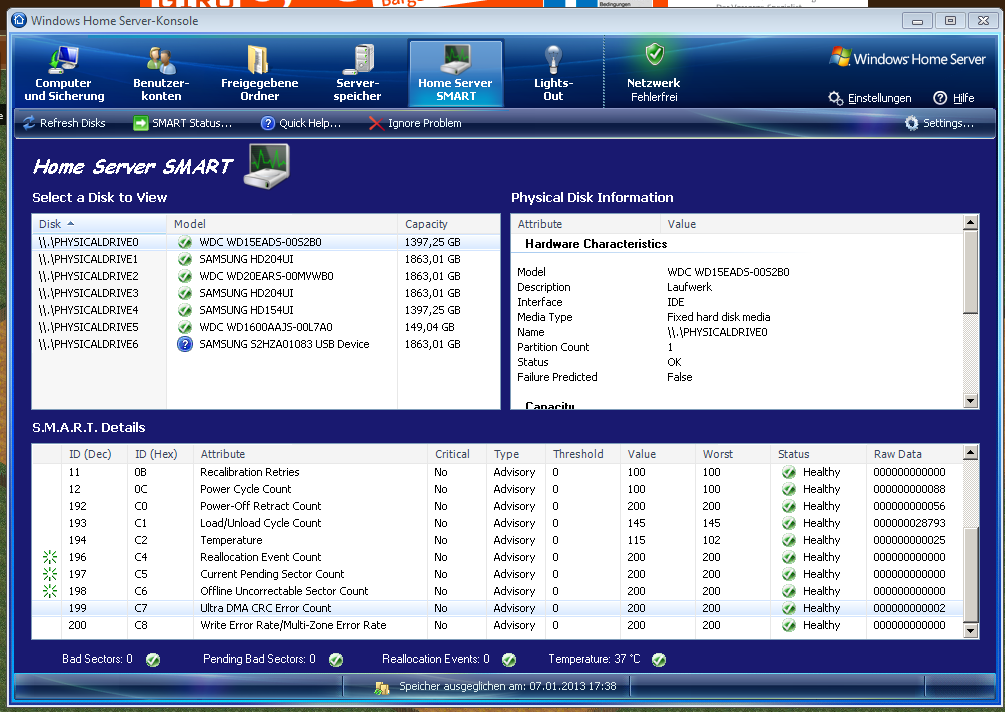Click the Netzwerk Fehlerfrei status shield
Screen dimensions: 1005x712
(x=654, y=55)
